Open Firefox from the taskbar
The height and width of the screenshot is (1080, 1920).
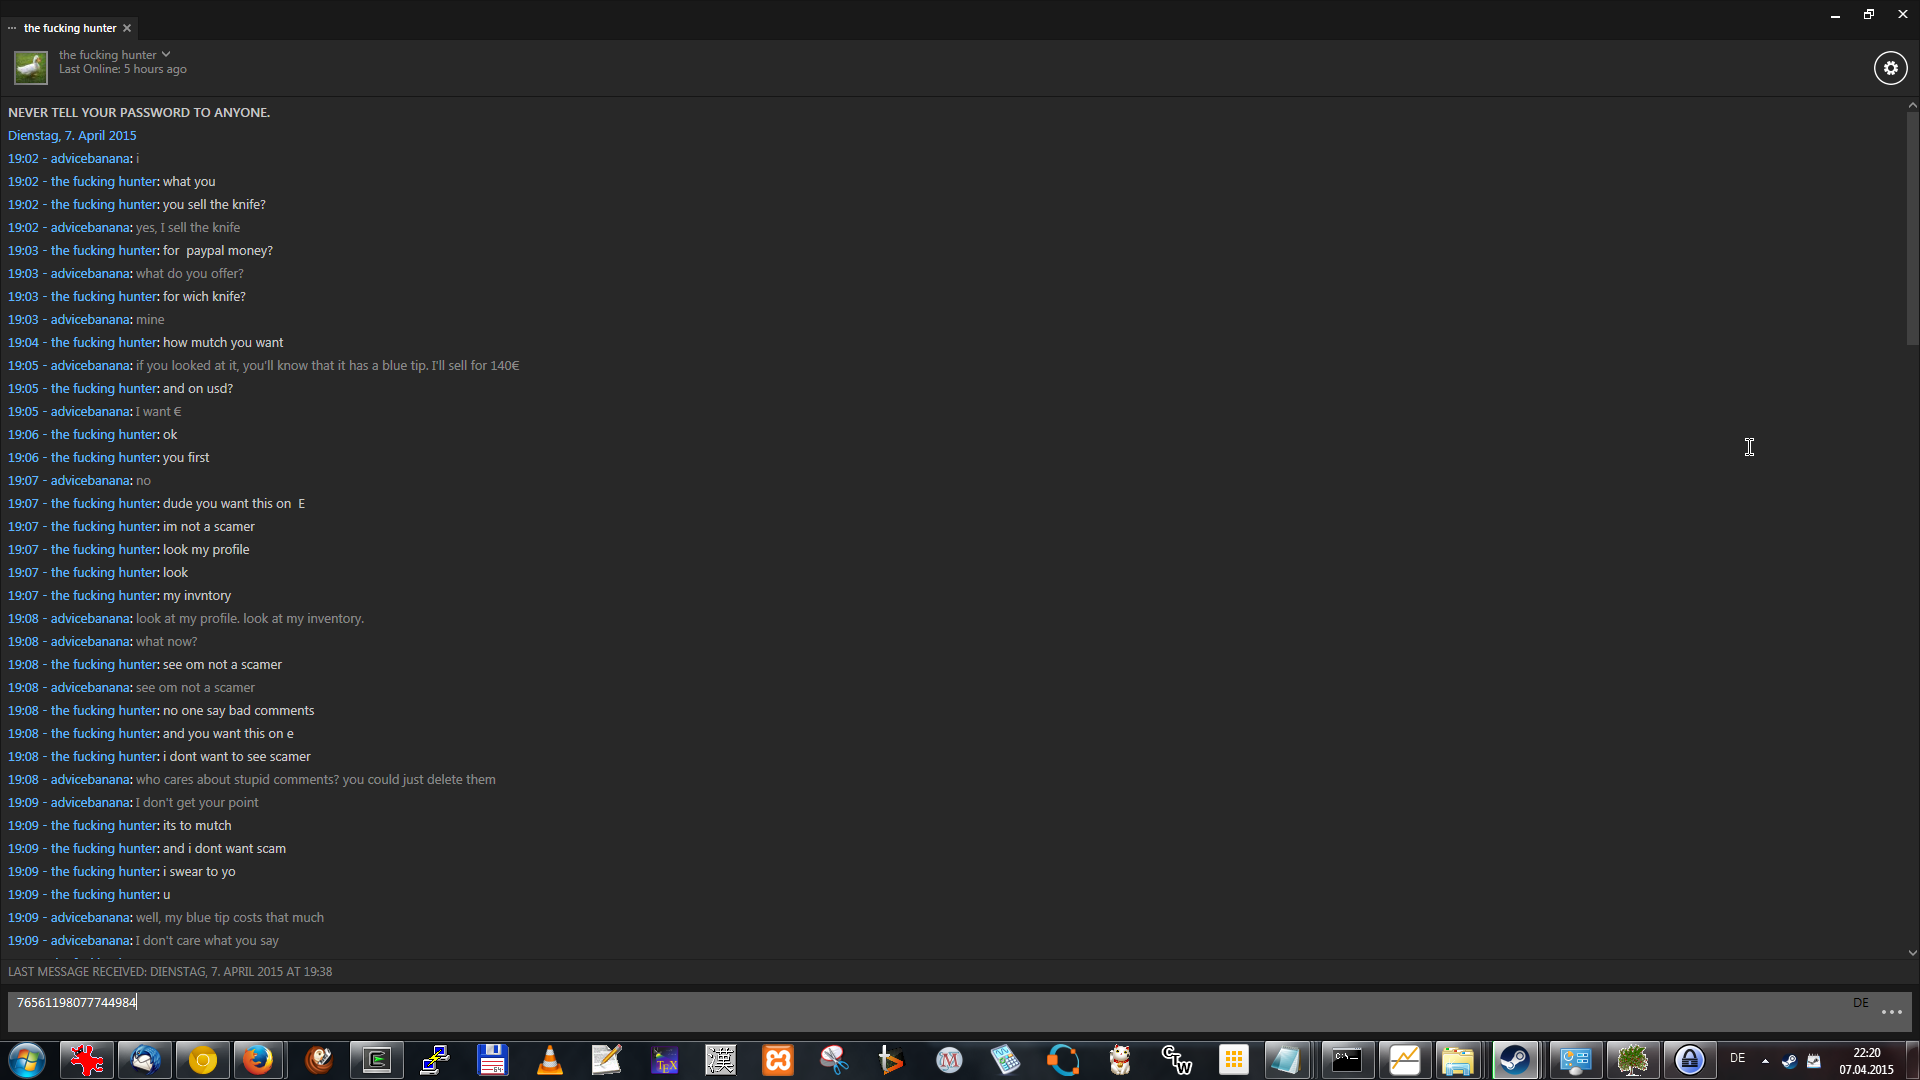click(259, 1060)
